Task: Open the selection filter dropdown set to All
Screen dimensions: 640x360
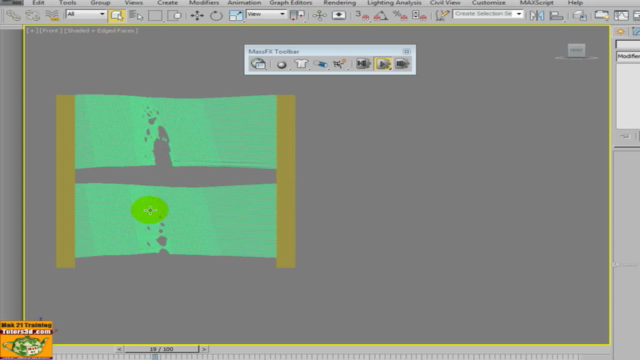Action: (x=85, y=14)
